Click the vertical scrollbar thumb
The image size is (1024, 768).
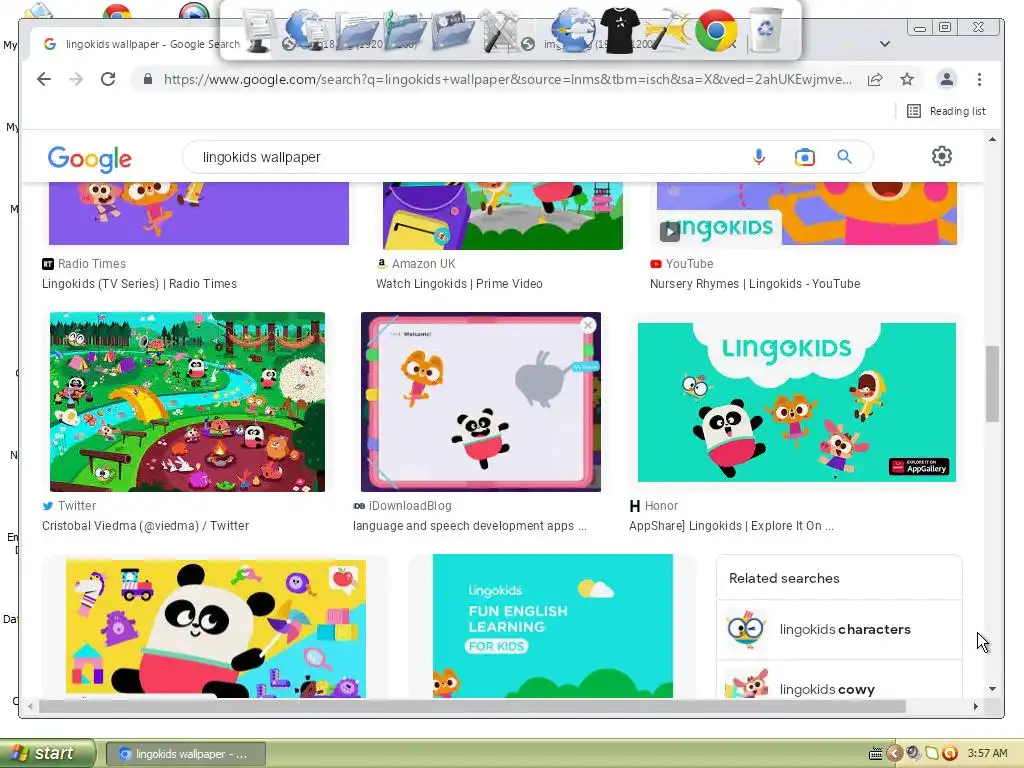coord(992,384)
